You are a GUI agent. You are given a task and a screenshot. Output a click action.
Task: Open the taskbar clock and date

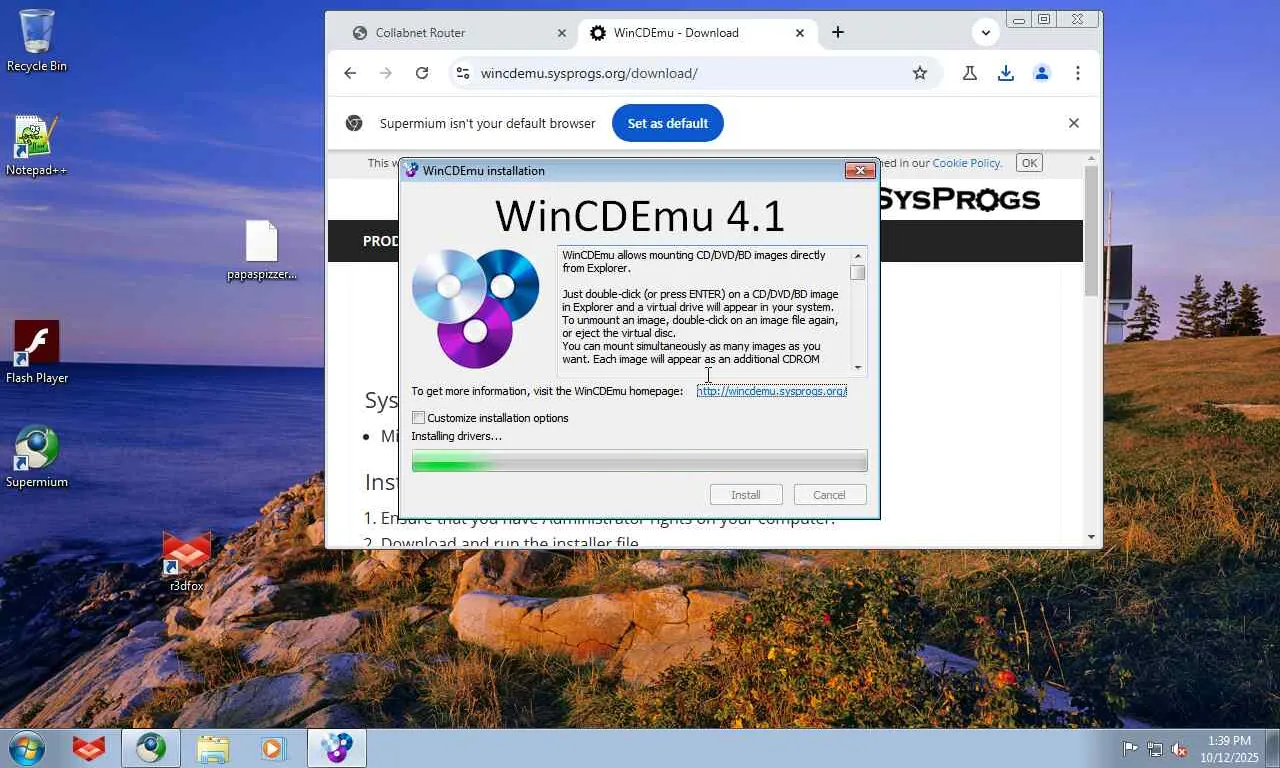tap(1230, 749)
